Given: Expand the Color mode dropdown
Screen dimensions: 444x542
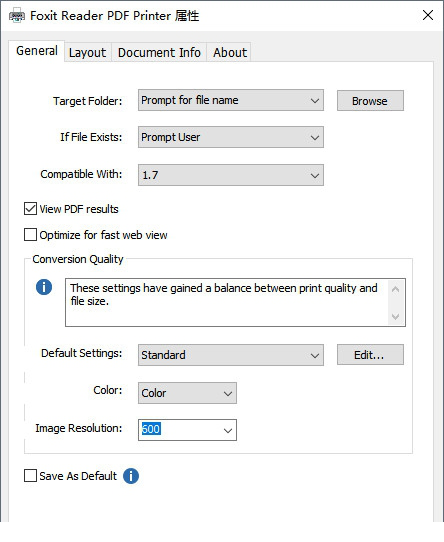Looking at the screenshot, I should click(187, 393).
